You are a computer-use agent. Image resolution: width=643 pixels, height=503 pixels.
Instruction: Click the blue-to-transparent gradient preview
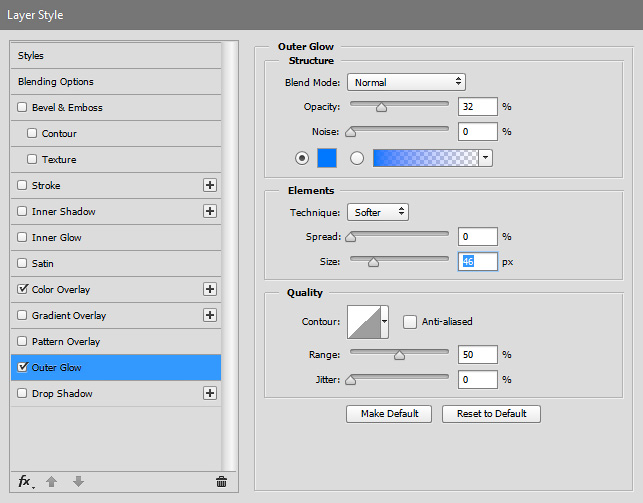pos(426,158)
